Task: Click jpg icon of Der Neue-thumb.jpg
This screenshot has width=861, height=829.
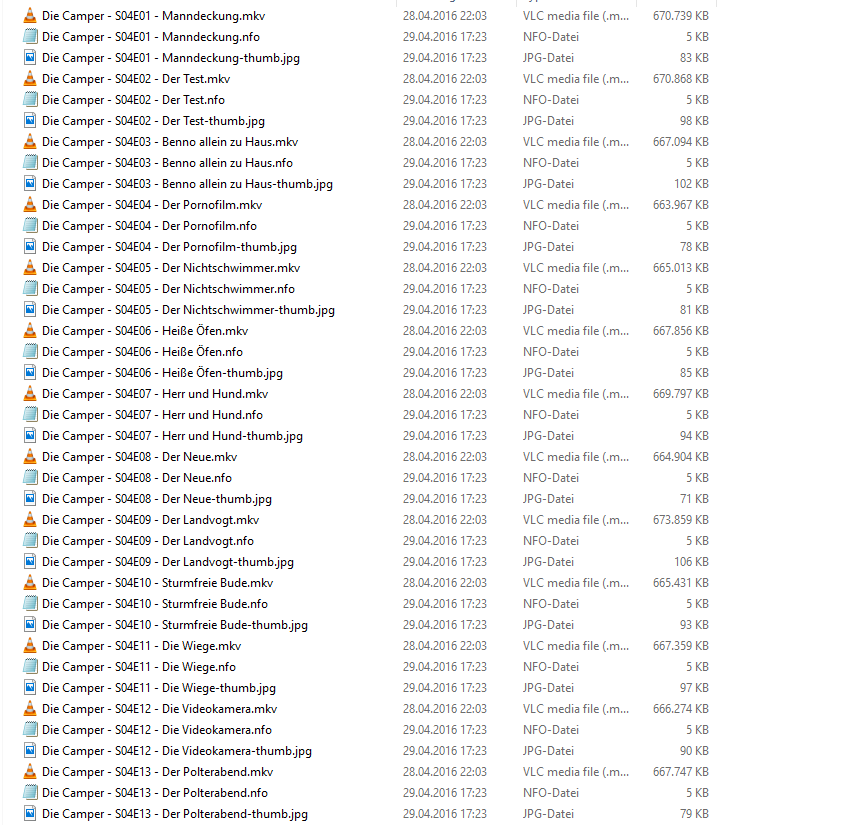Action: point(30,498)
